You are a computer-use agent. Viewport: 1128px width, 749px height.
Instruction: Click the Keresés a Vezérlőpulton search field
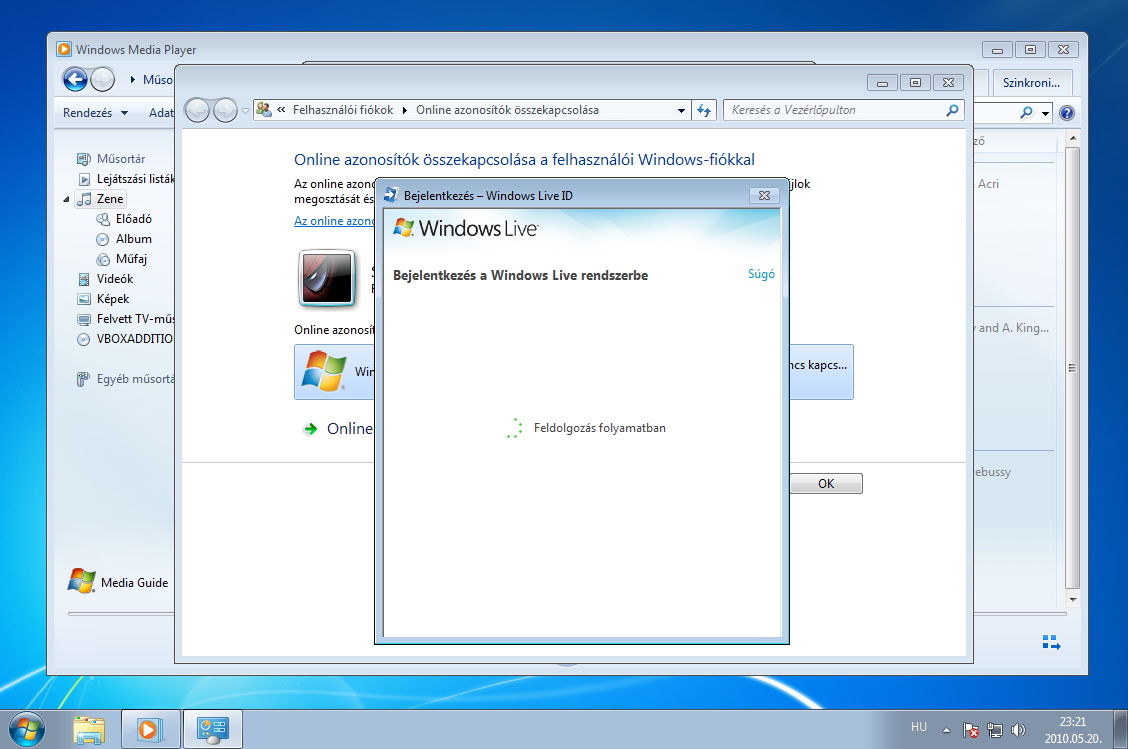click(835, 110)
